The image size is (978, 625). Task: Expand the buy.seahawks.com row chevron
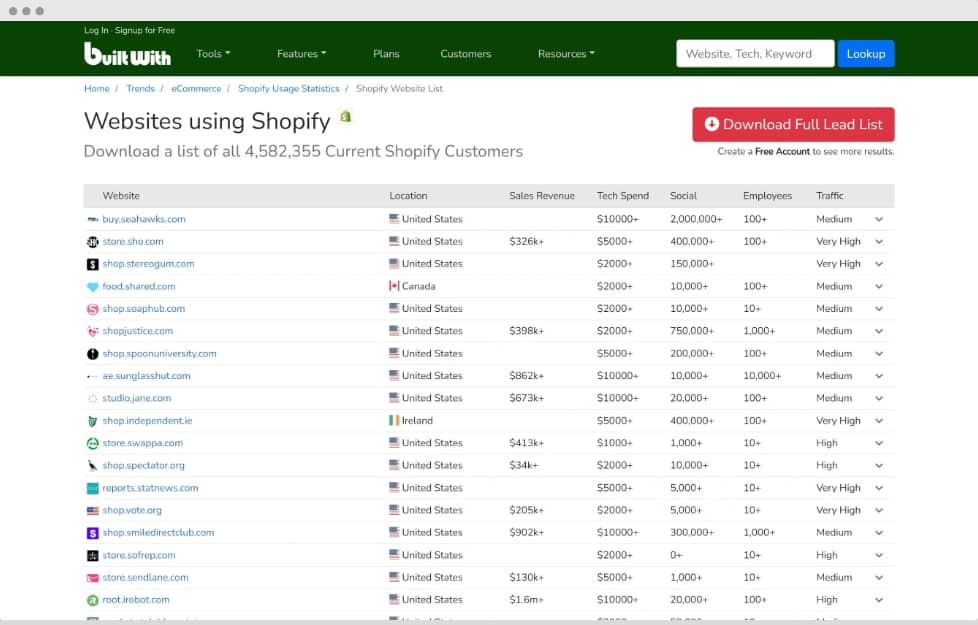pos(879,220)
